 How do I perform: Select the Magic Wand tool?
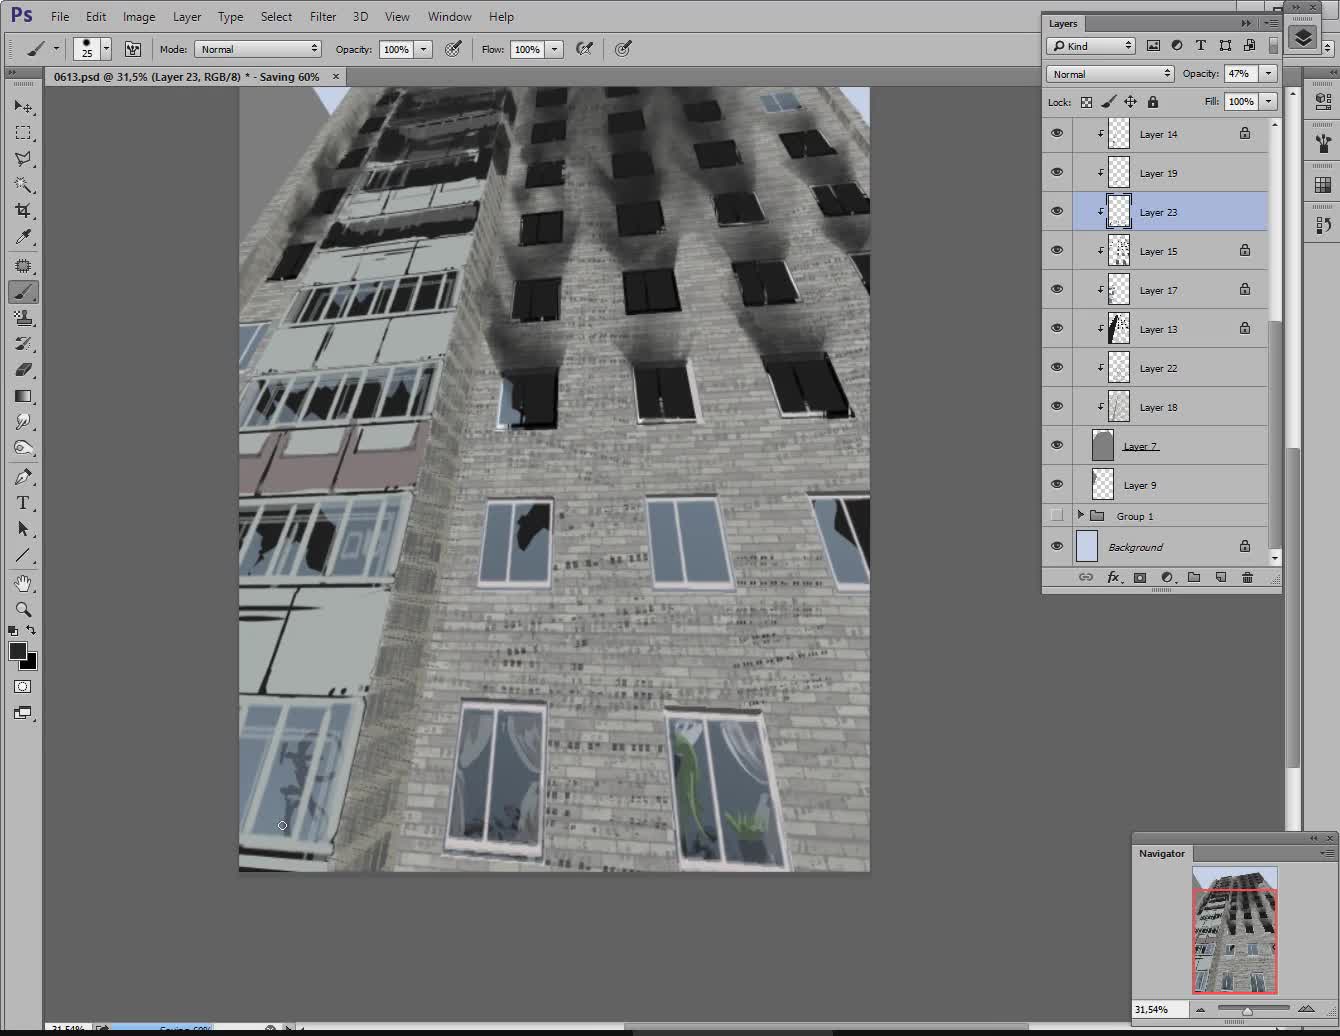point(23,185)
